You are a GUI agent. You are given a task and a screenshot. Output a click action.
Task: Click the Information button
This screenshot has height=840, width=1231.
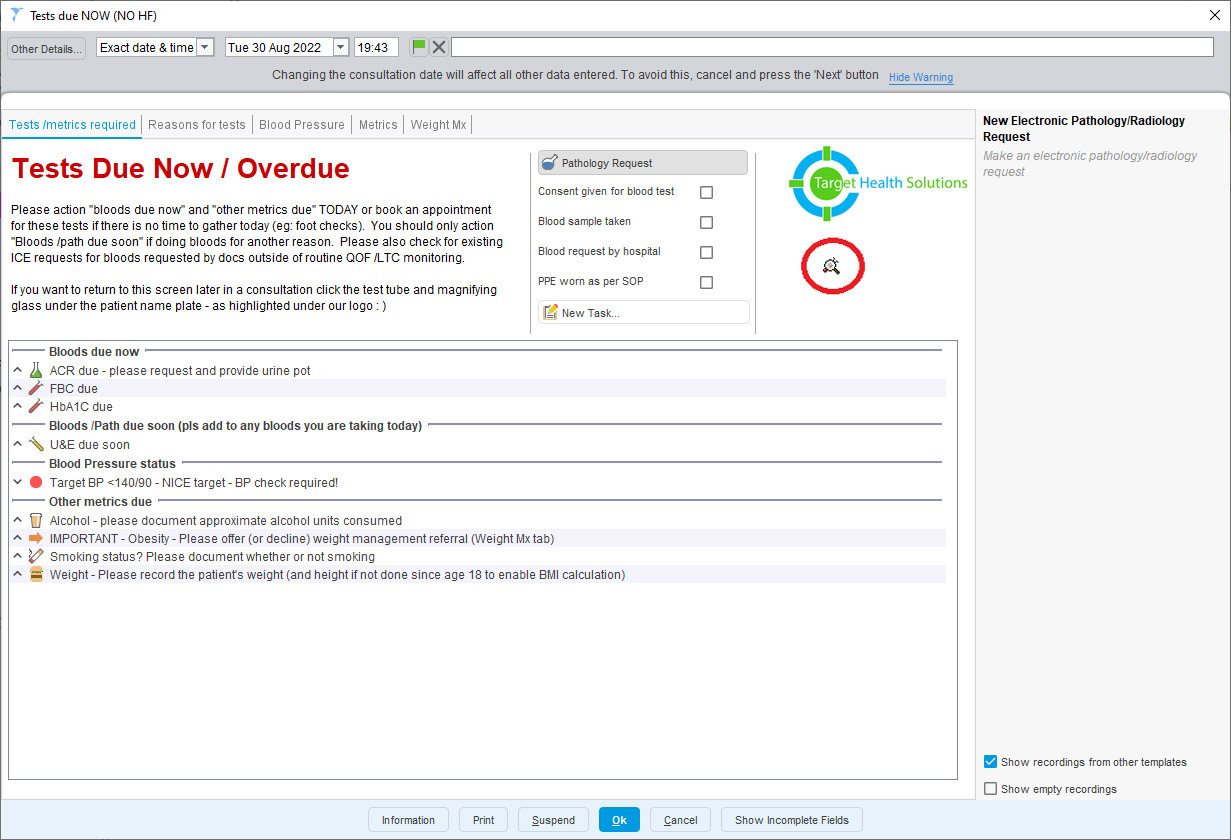(x=408, y=820)
